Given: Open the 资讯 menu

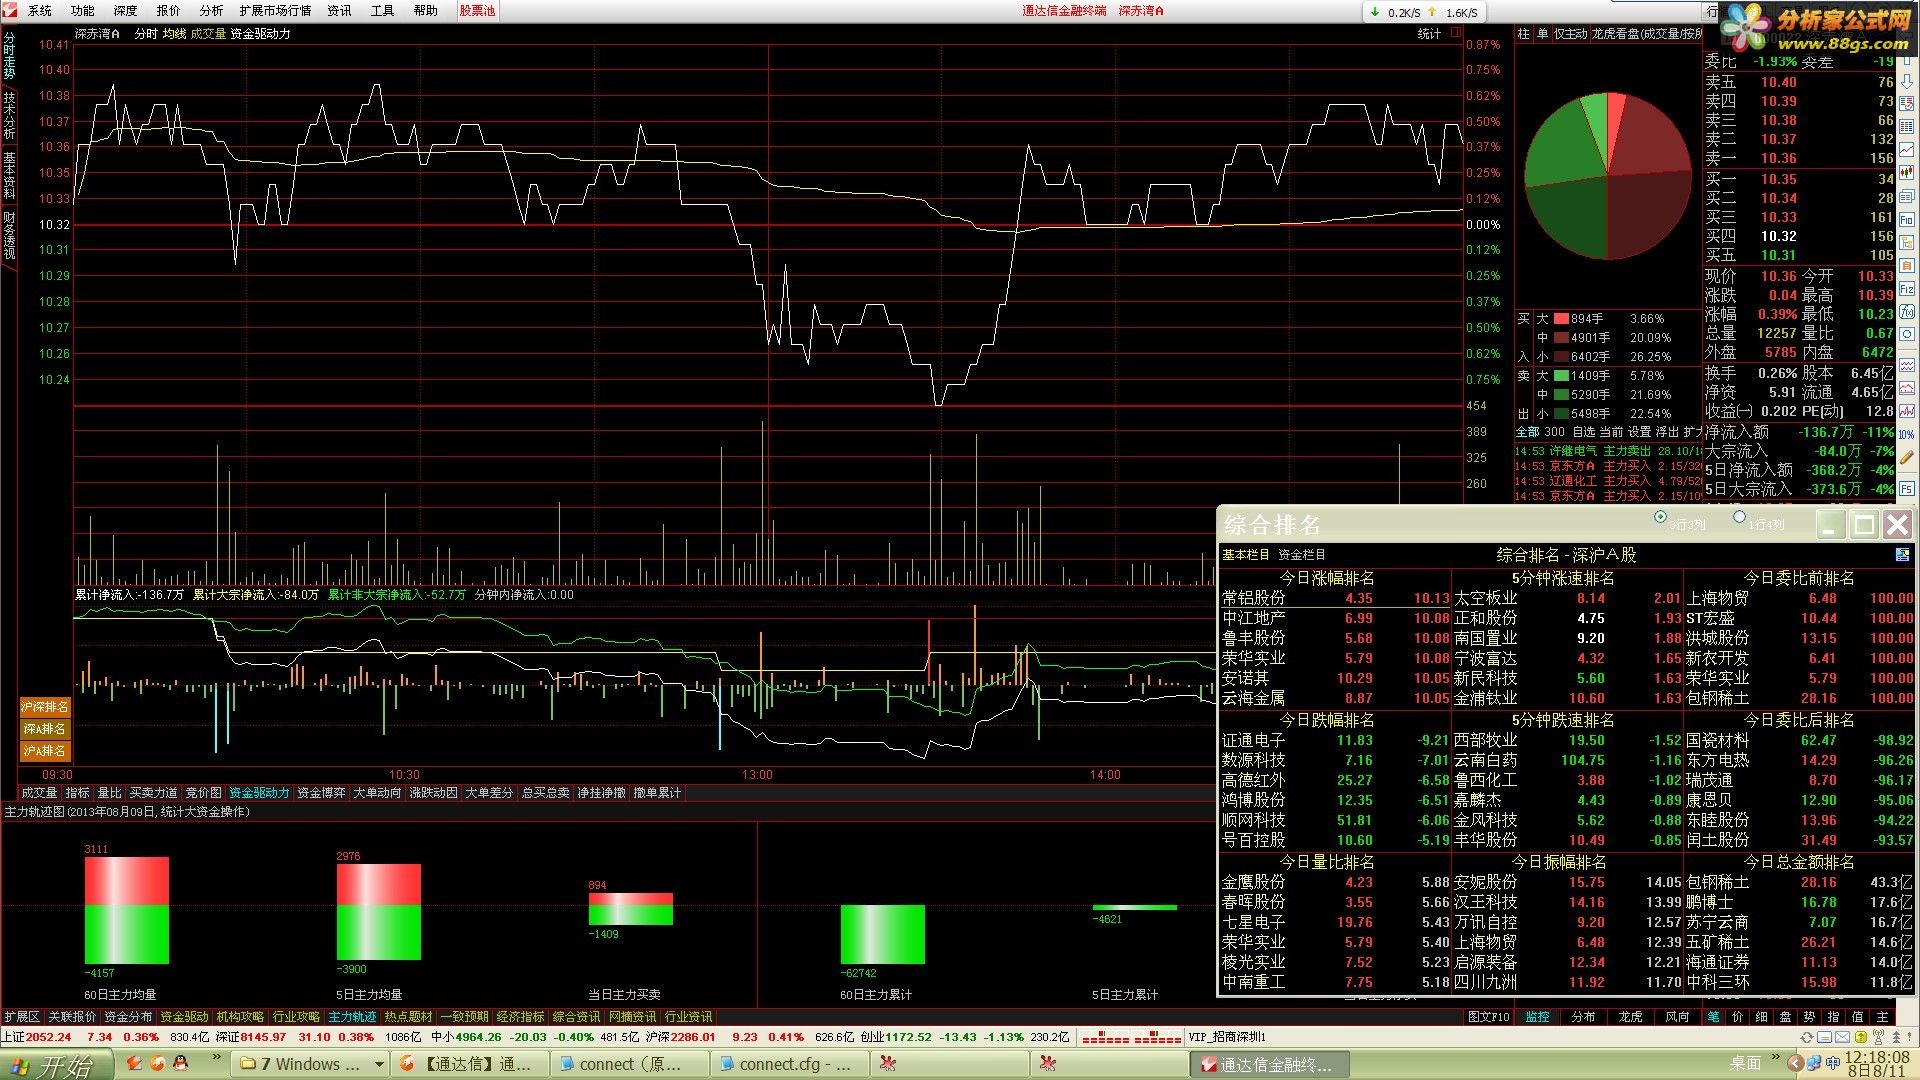Looking at the screenshot, I should (339, 10).
